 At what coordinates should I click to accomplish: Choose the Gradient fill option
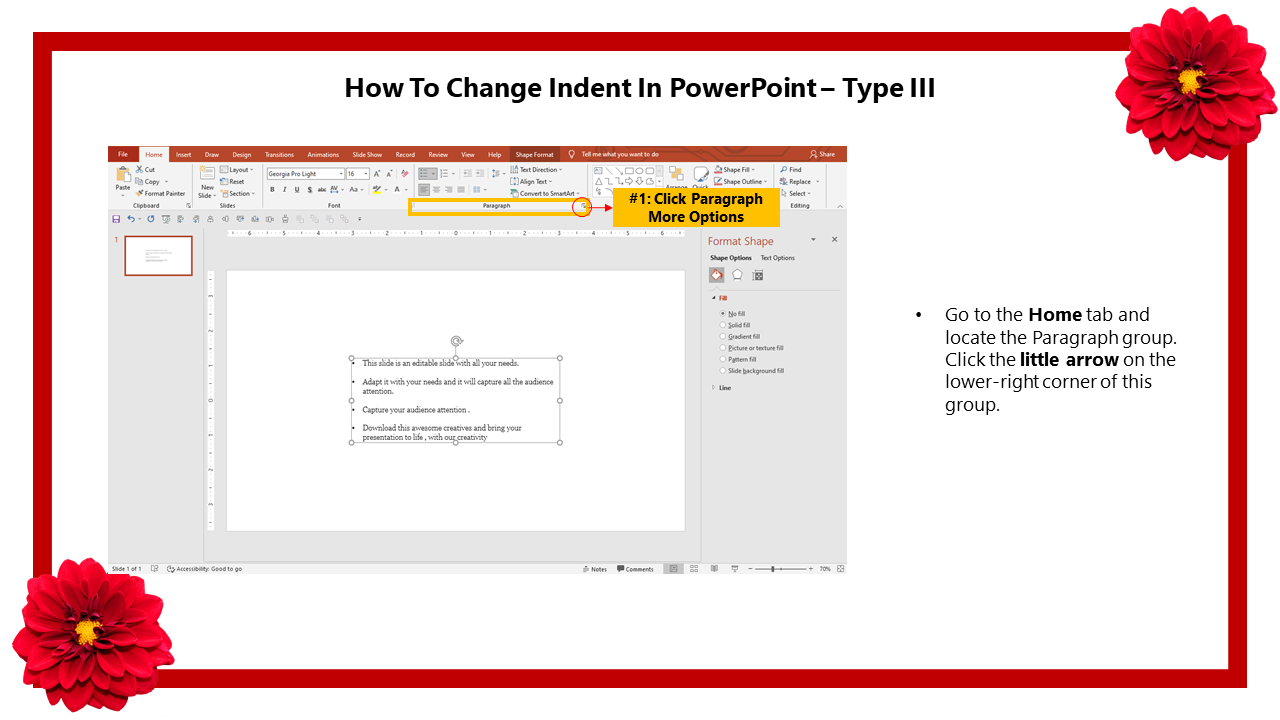click(723, 337)
